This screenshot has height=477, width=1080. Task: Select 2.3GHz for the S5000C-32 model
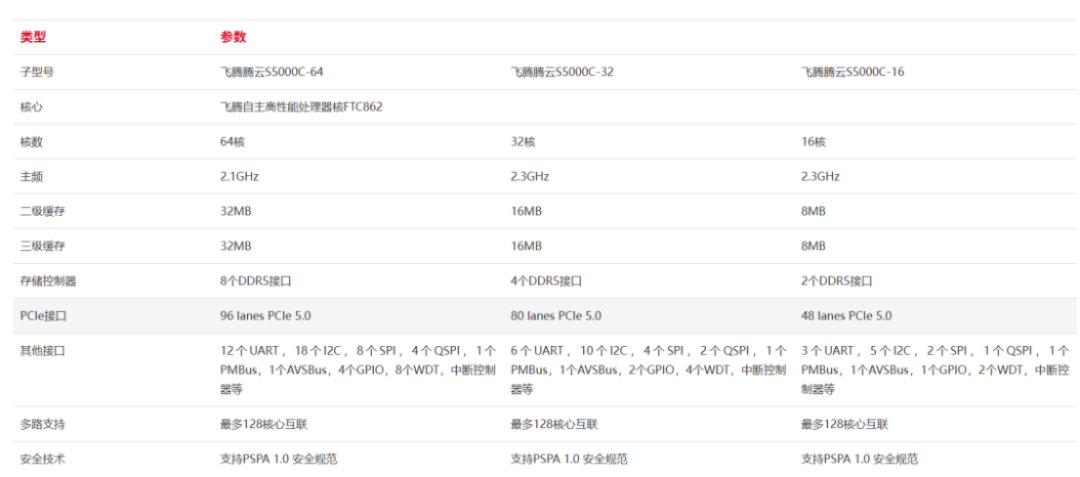pos(530,177)
